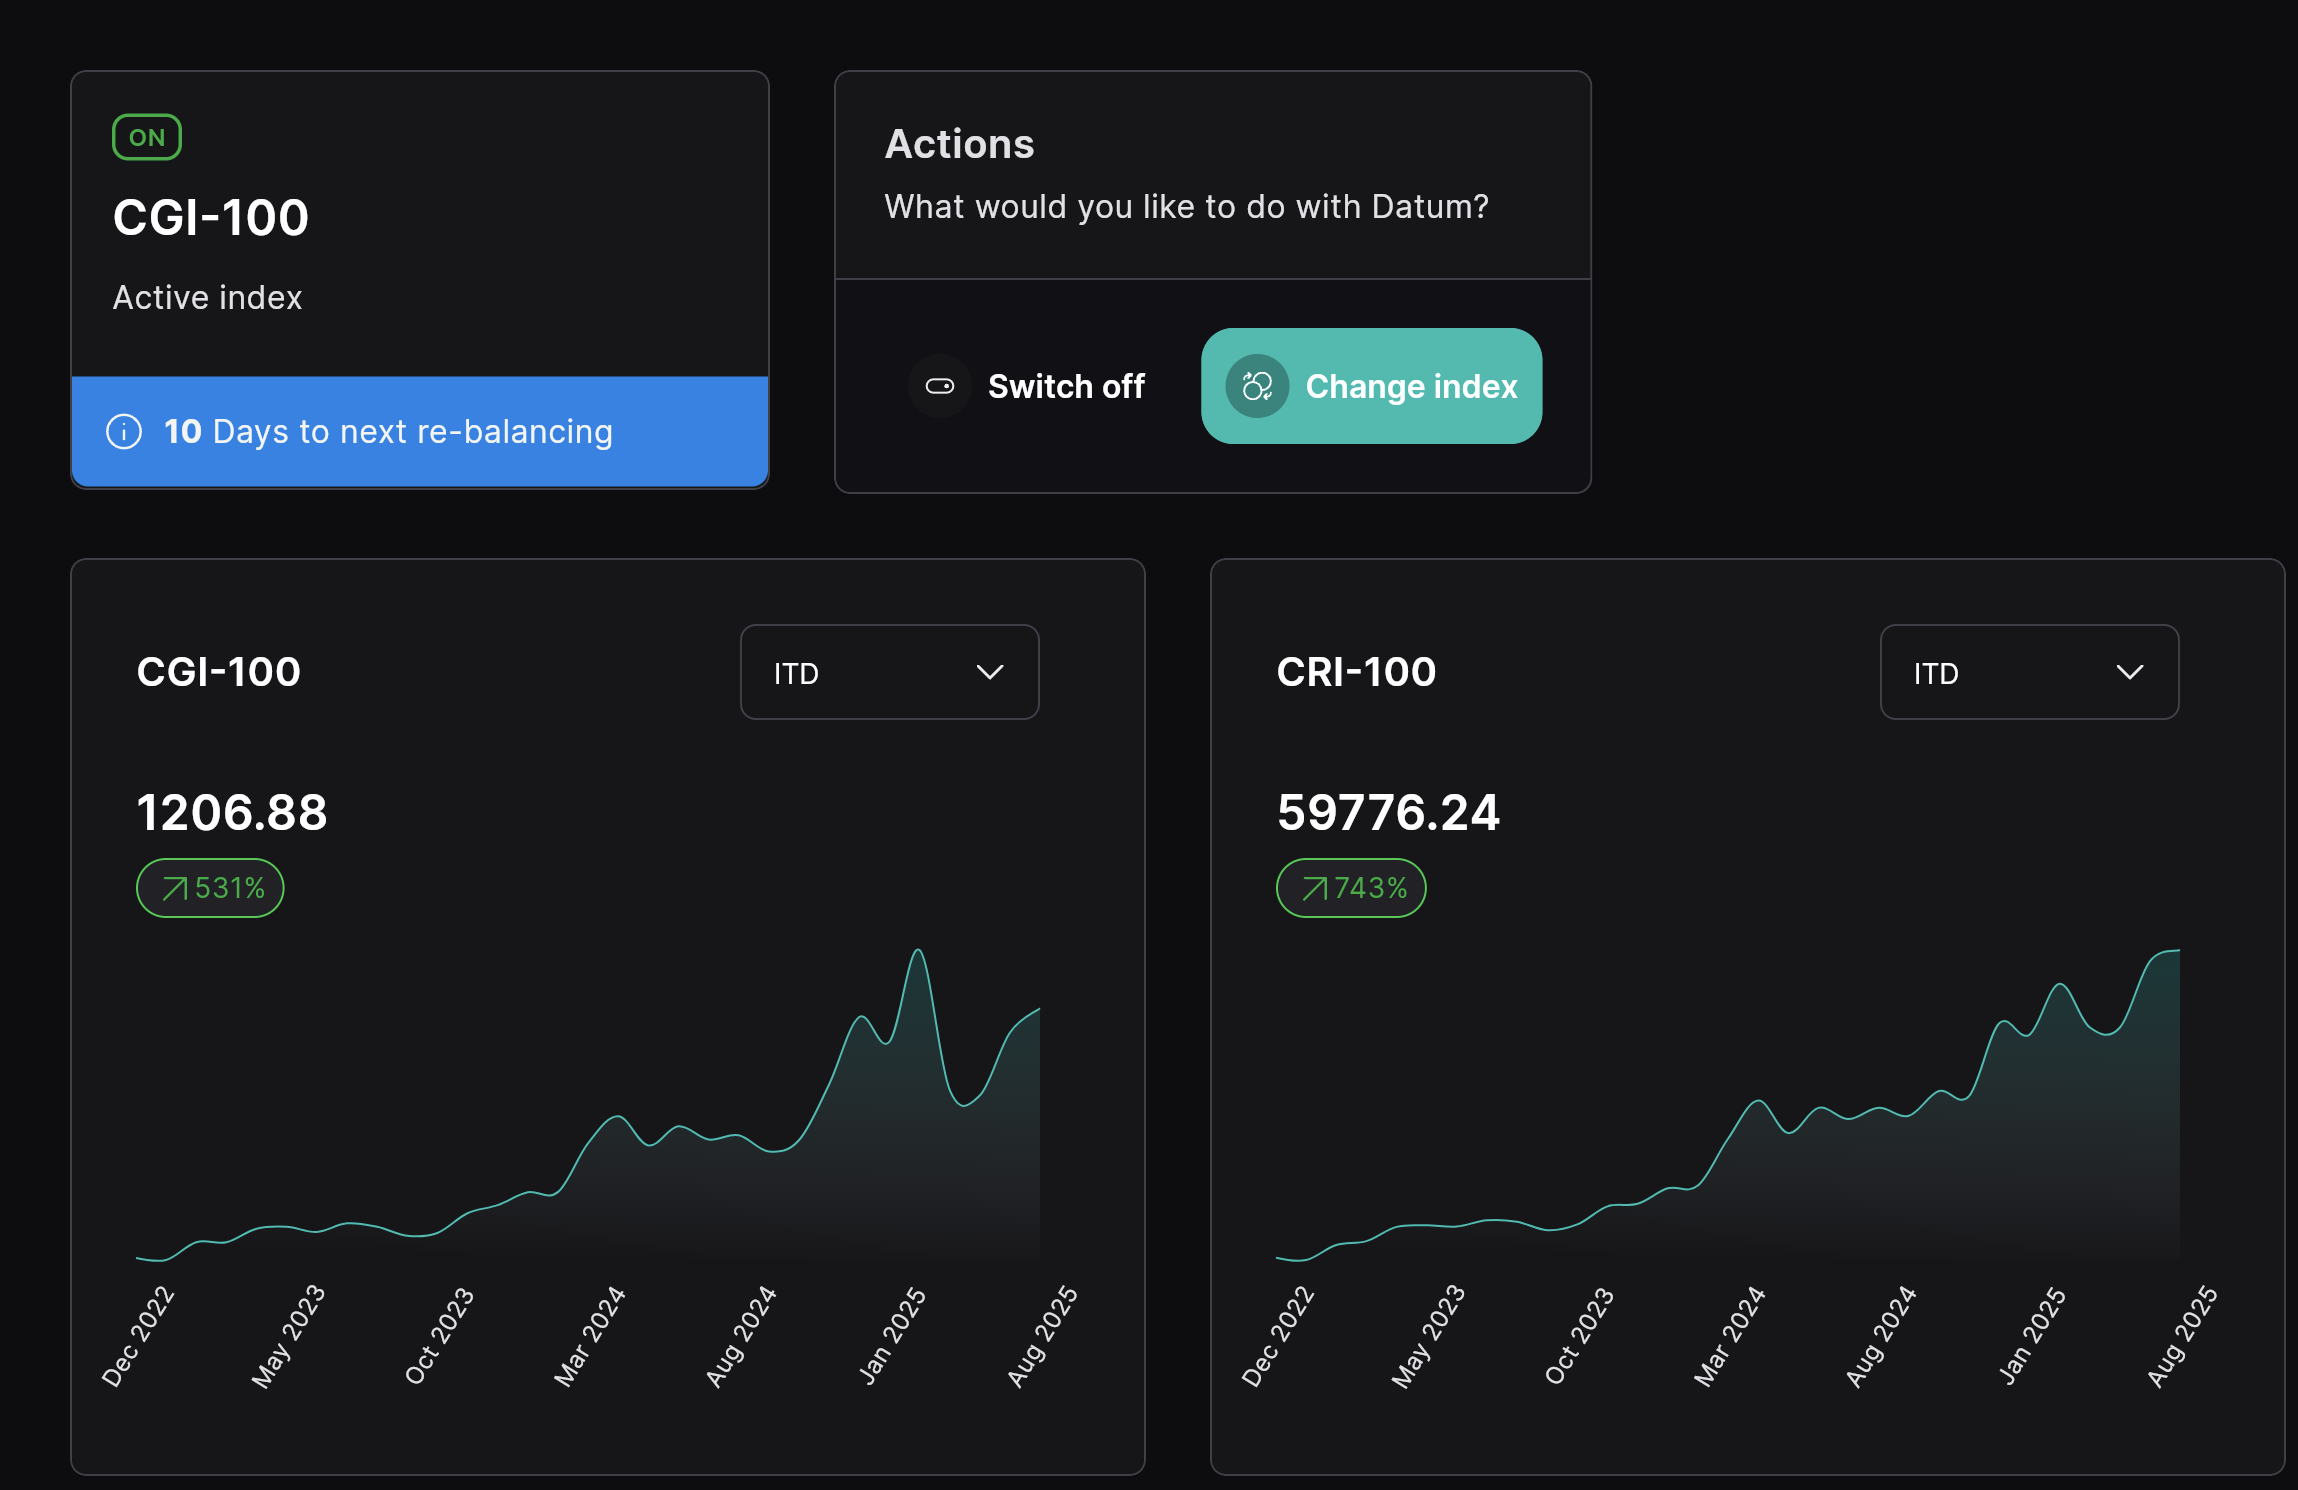The width and height of the screenshot is (2298, 1490).
Task: Click the toggle icon beside Switch off
Action: click(940, 386)
